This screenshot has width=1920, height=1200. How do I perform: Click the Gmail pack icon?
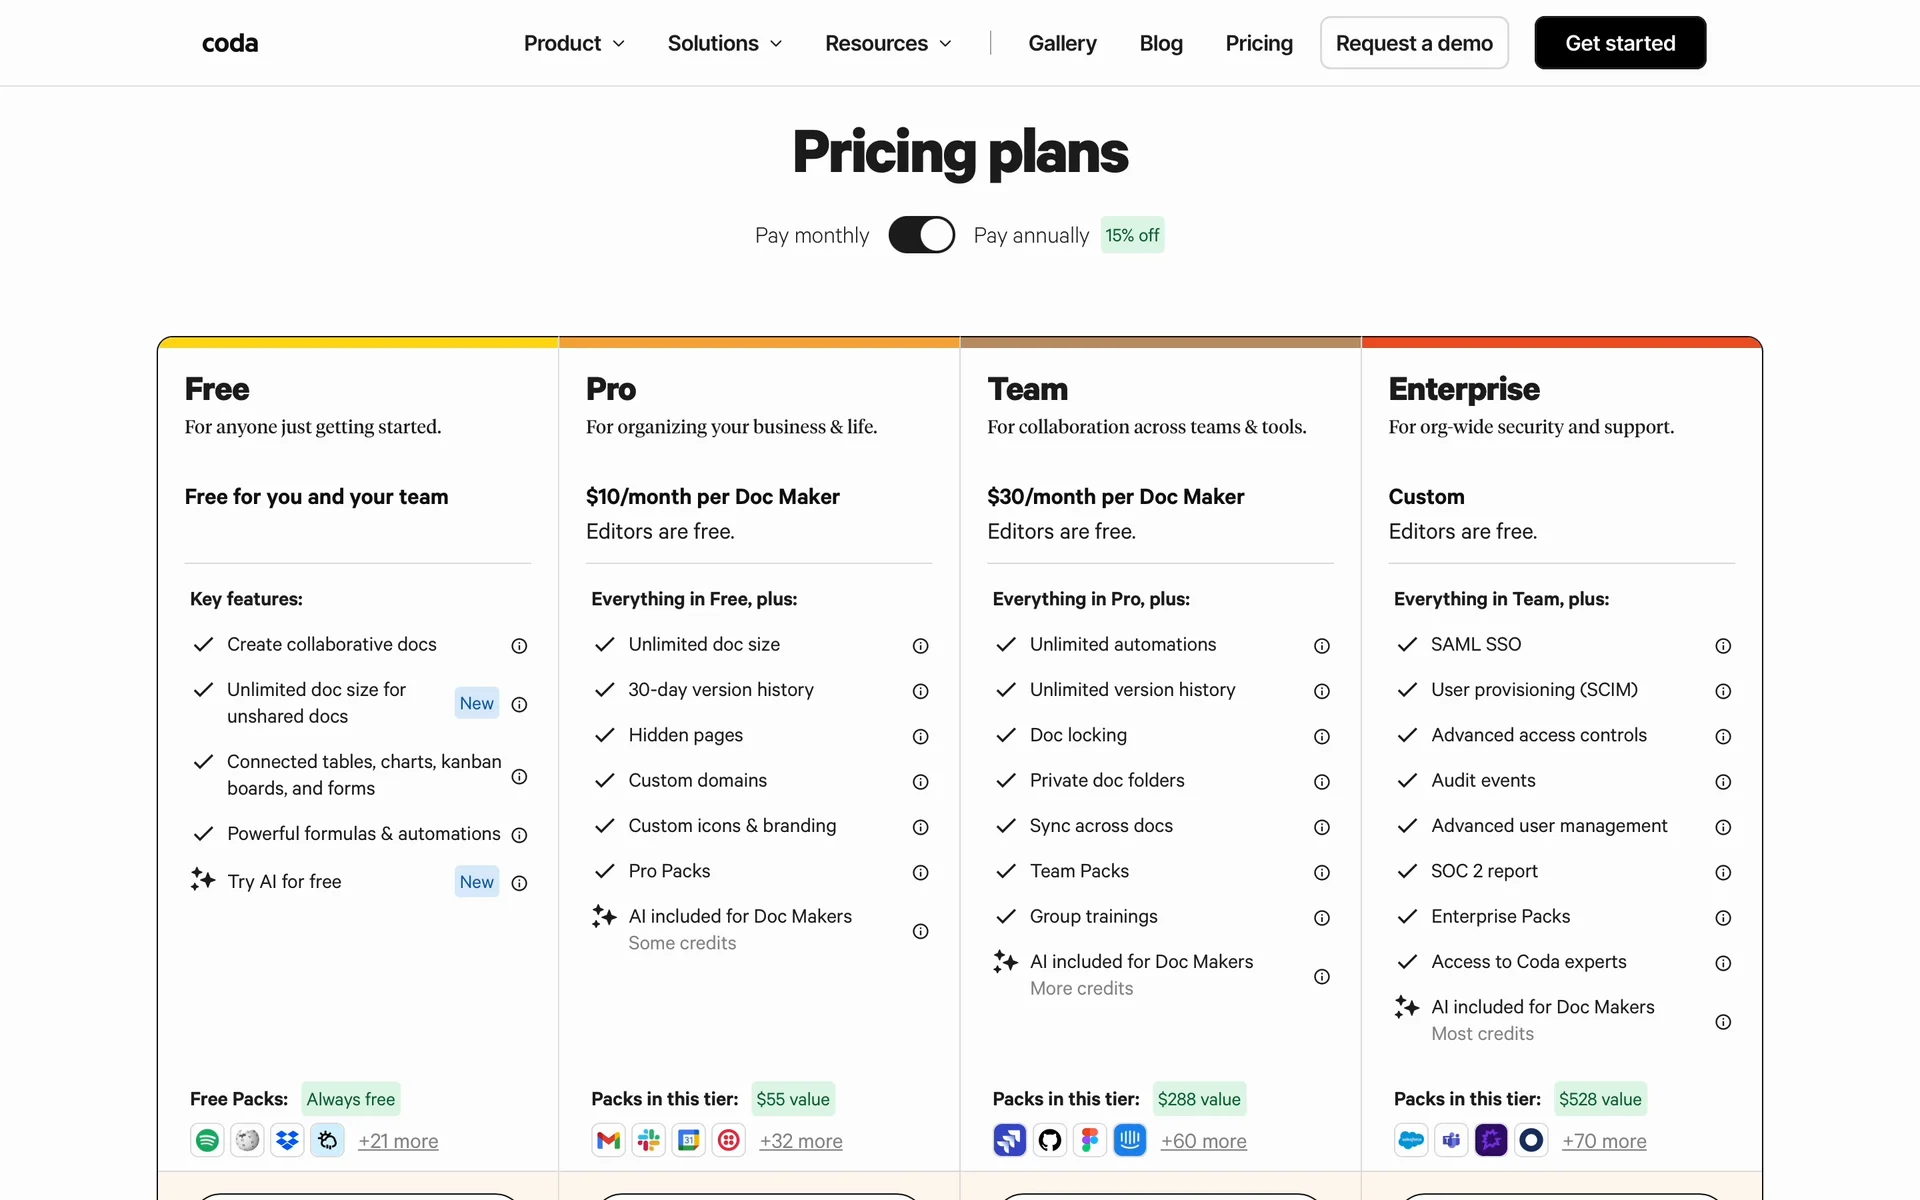(x=608, y=1140)
